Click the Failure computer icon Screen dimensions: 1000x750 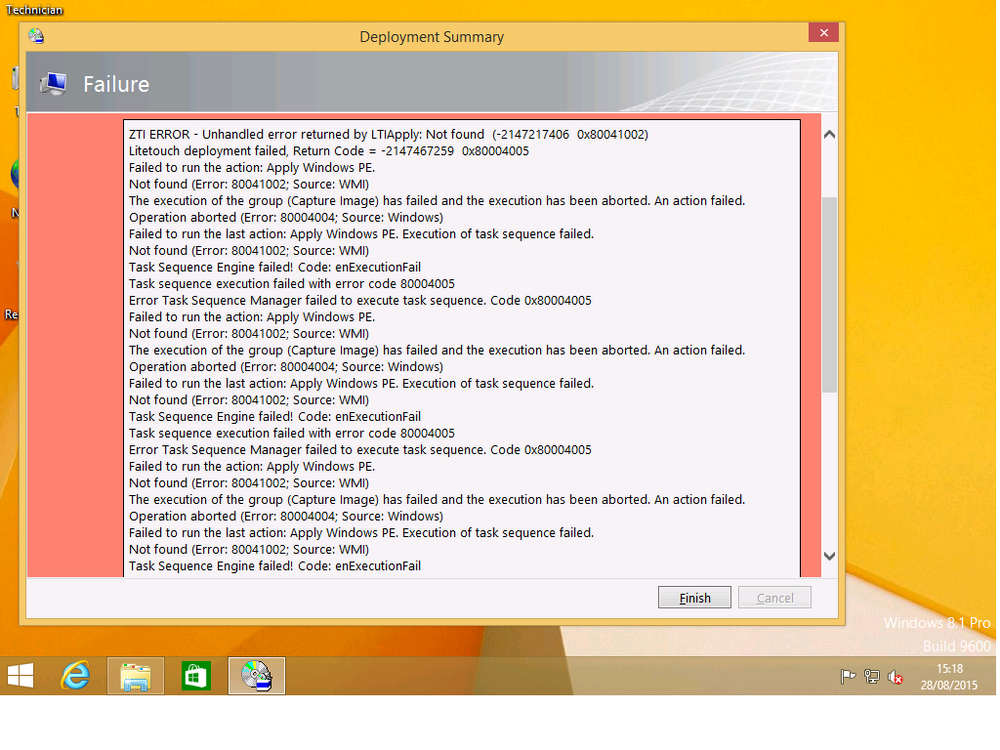53,84
